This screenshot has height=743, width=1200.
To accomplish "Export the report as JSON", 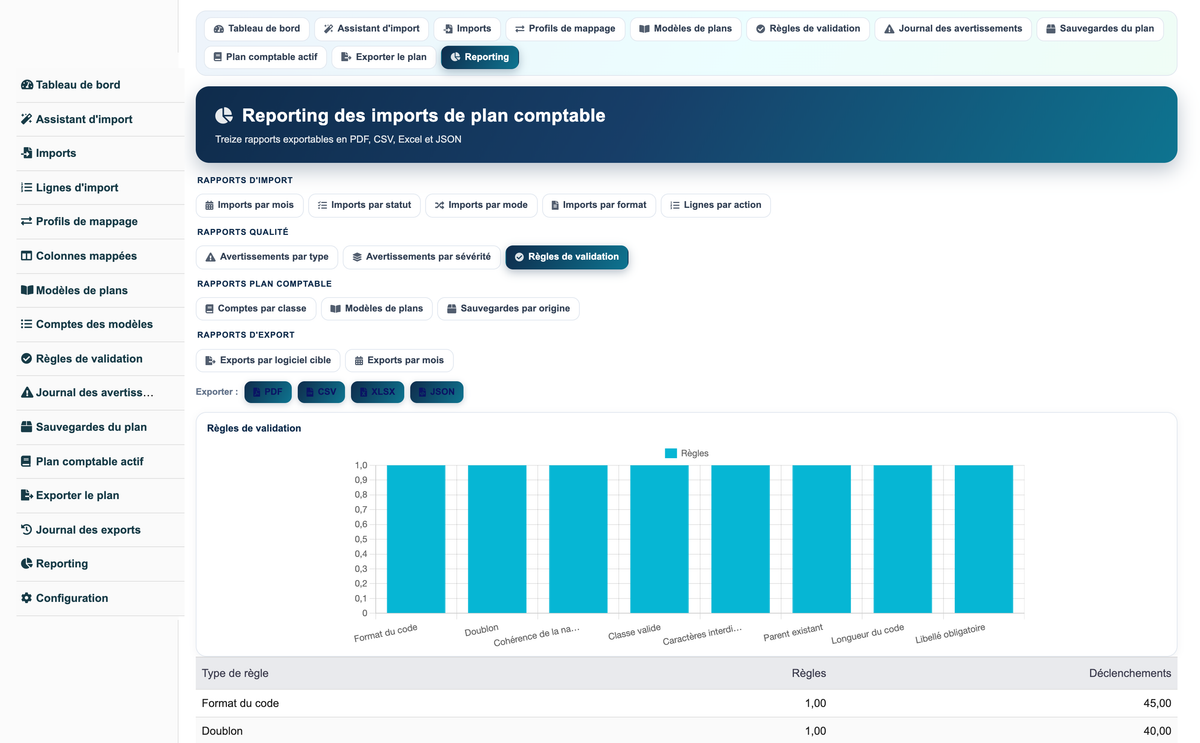I will pyautogui.click(x=437, y=392).
